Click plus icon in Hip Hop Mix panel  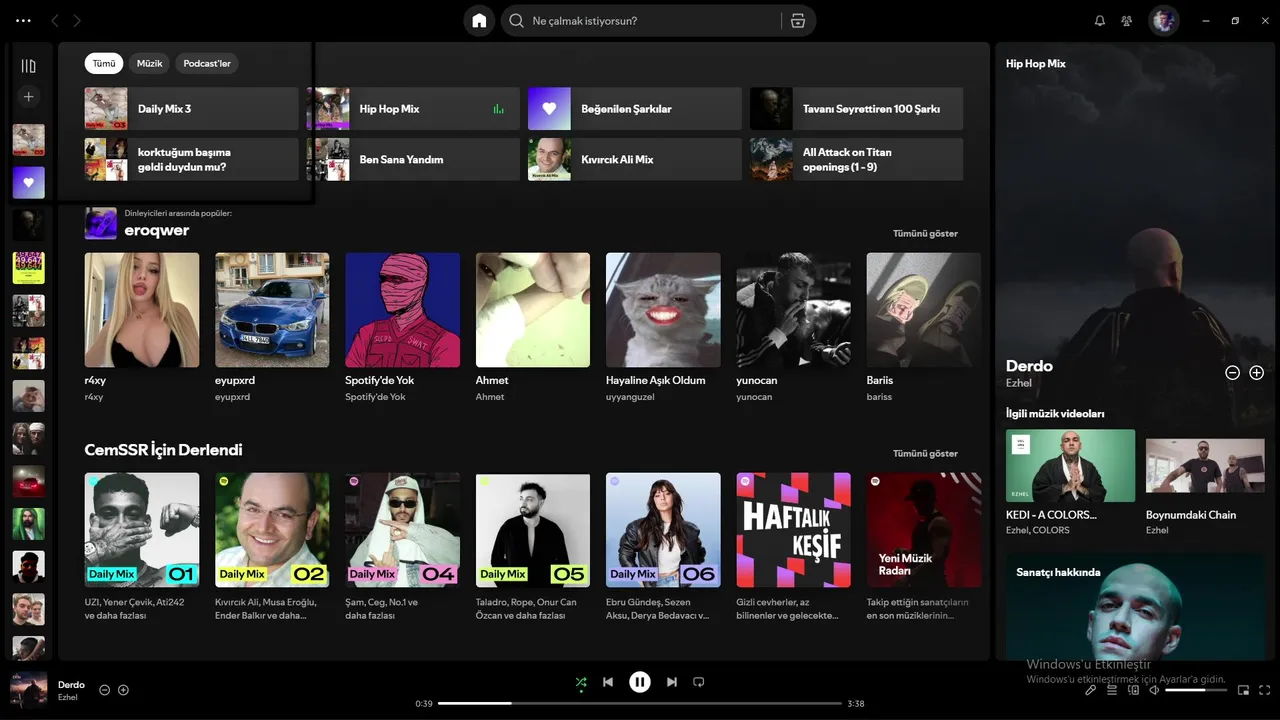(x=1257, y=373)
